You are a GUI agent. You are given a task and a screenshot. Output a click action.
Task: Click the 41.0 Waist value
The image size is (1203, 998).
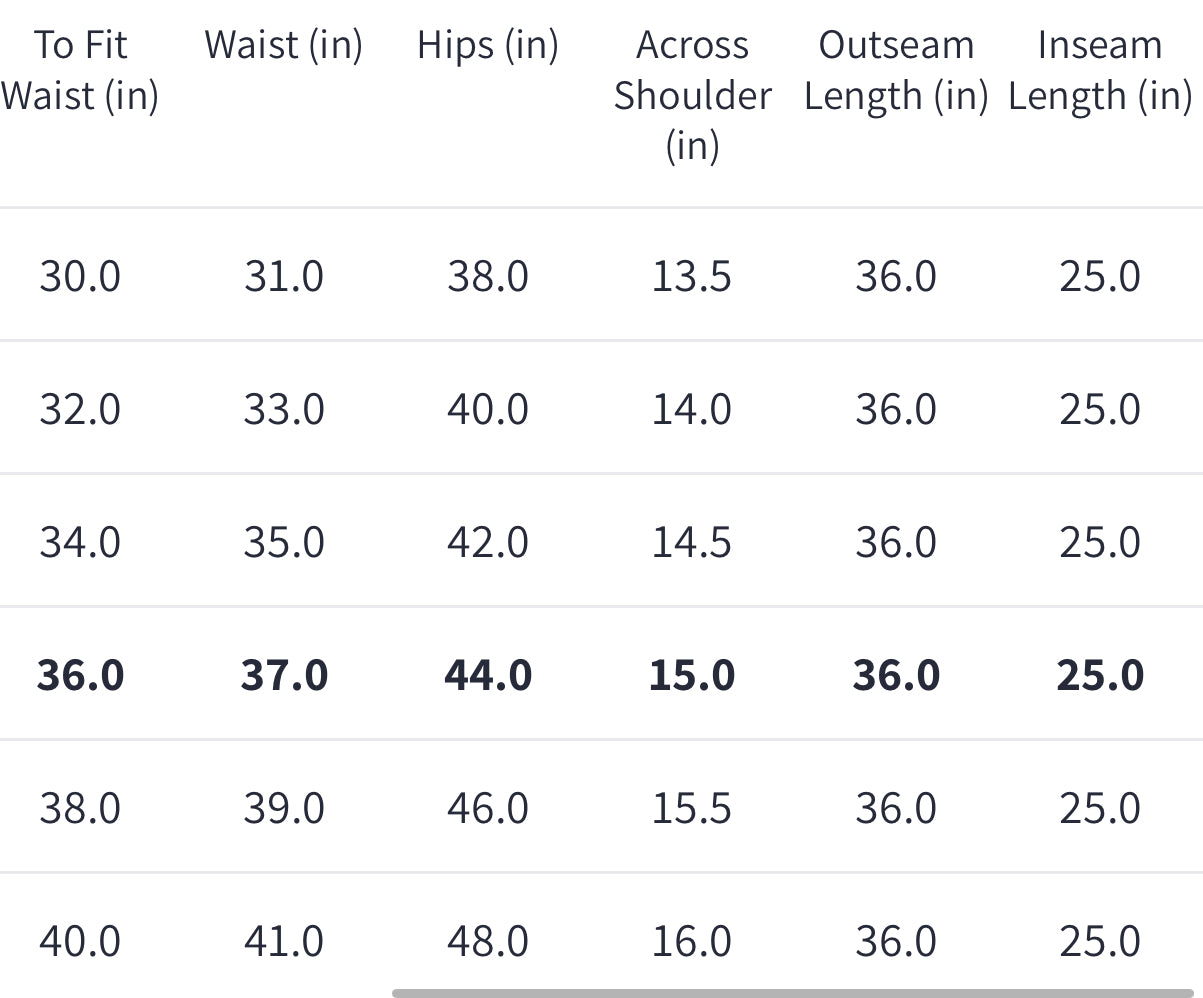tap(284, 941)
